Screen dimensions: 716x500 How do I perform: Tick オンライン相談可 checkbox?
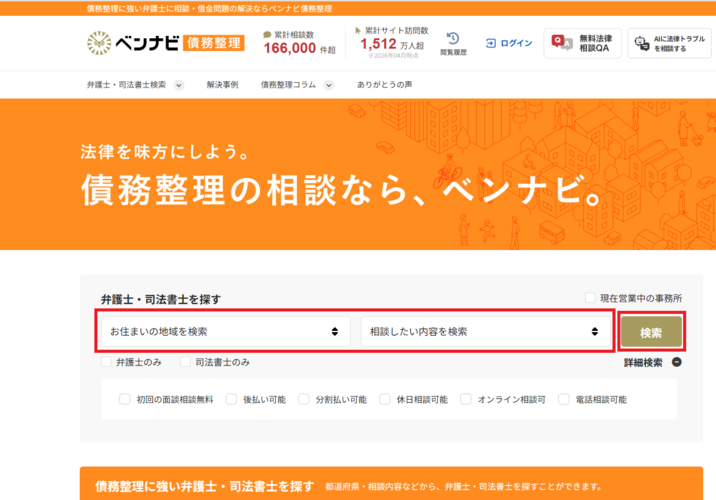click(466, 399)
